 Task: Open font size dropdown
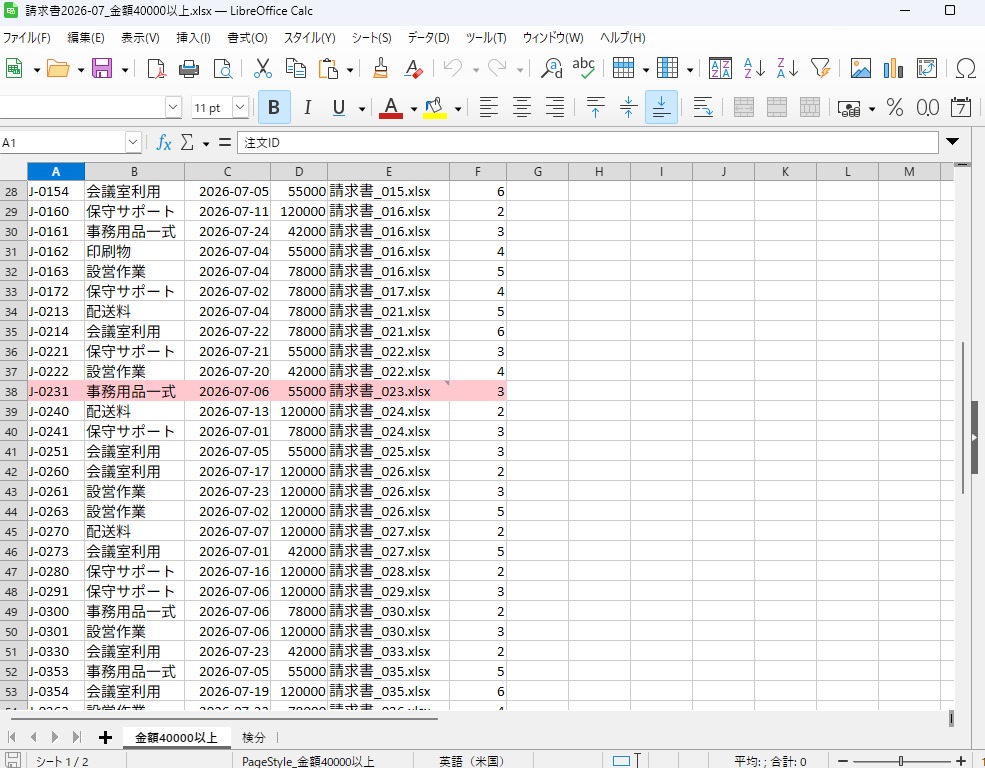tap(240, 107)
